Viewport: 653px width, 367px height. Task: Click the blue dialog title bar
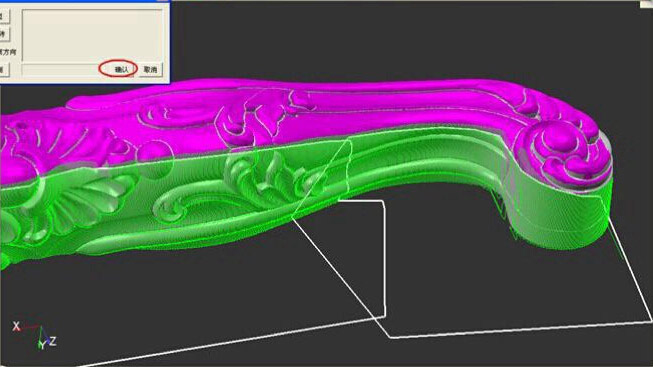tap(83, 1)
